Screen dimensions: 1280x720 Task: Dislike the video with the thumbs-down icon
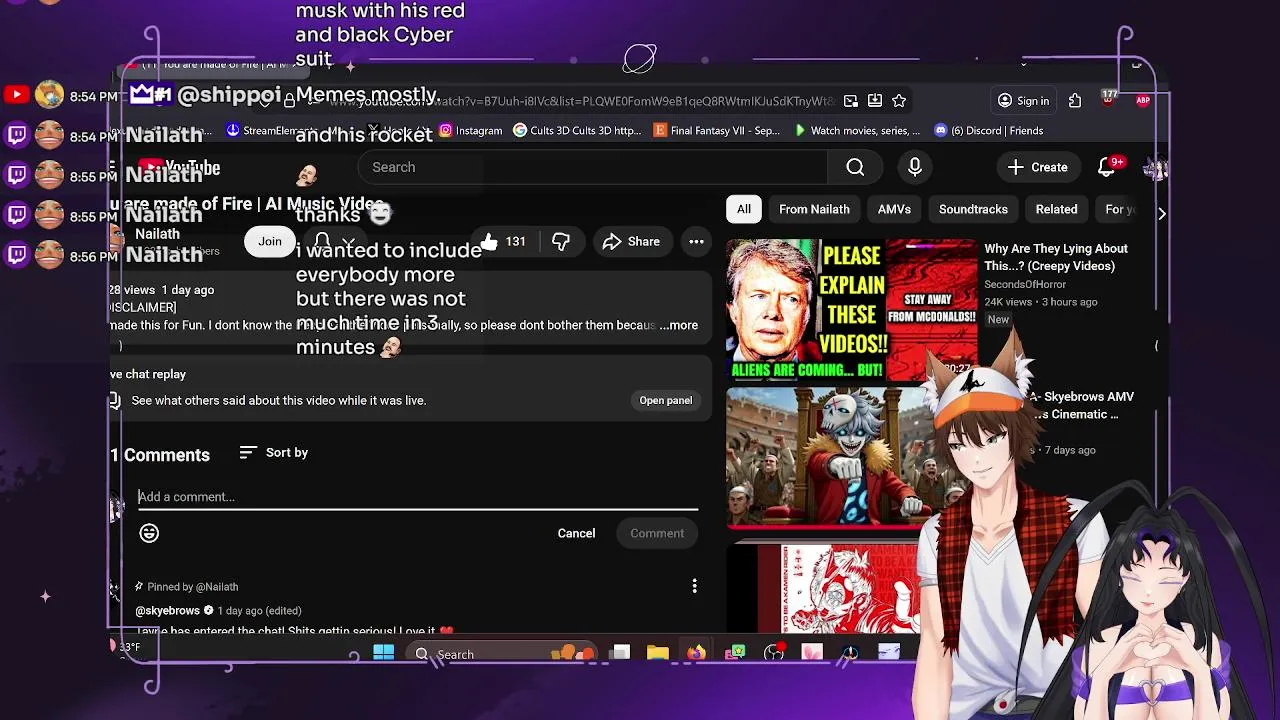point(561,241)
